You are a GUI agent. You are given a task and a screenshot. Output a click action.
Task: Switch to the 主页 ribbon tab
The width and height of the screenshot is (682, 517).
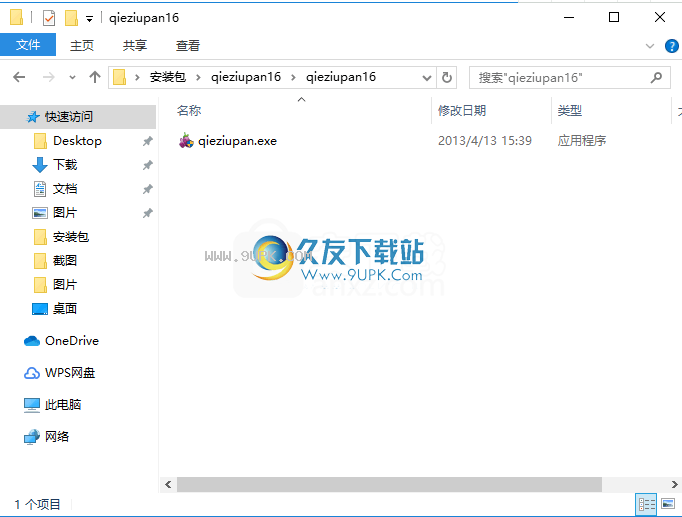[82, 45]
